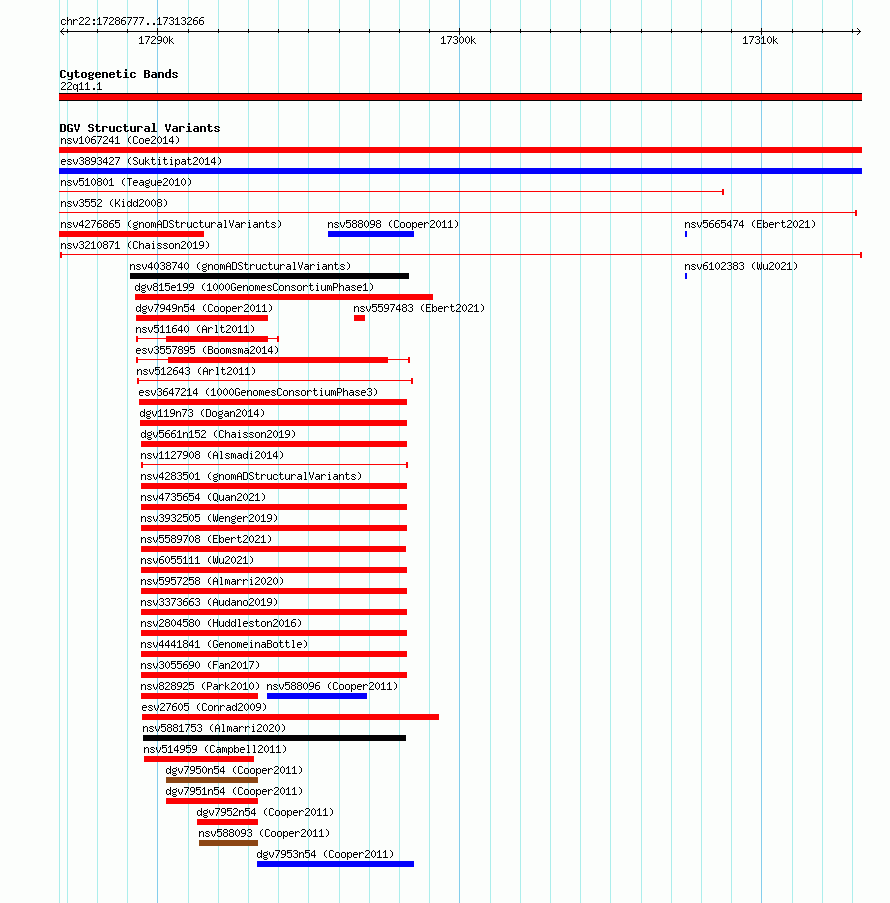Click the nsv588098 (Cooper2011) label

pos(393,224)
